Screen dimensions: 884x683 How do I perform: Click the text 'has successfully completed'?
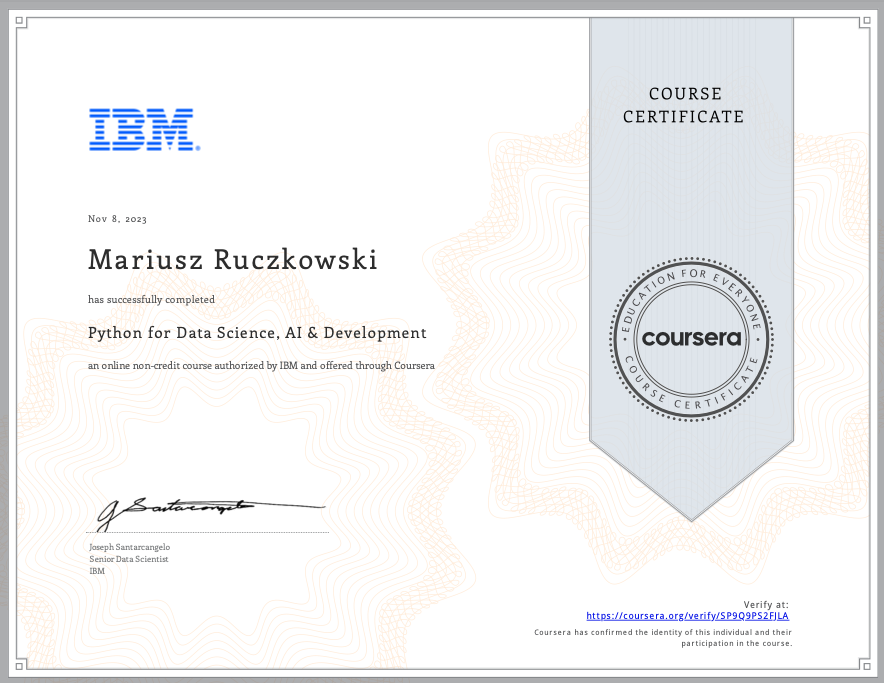coord(151,299)
